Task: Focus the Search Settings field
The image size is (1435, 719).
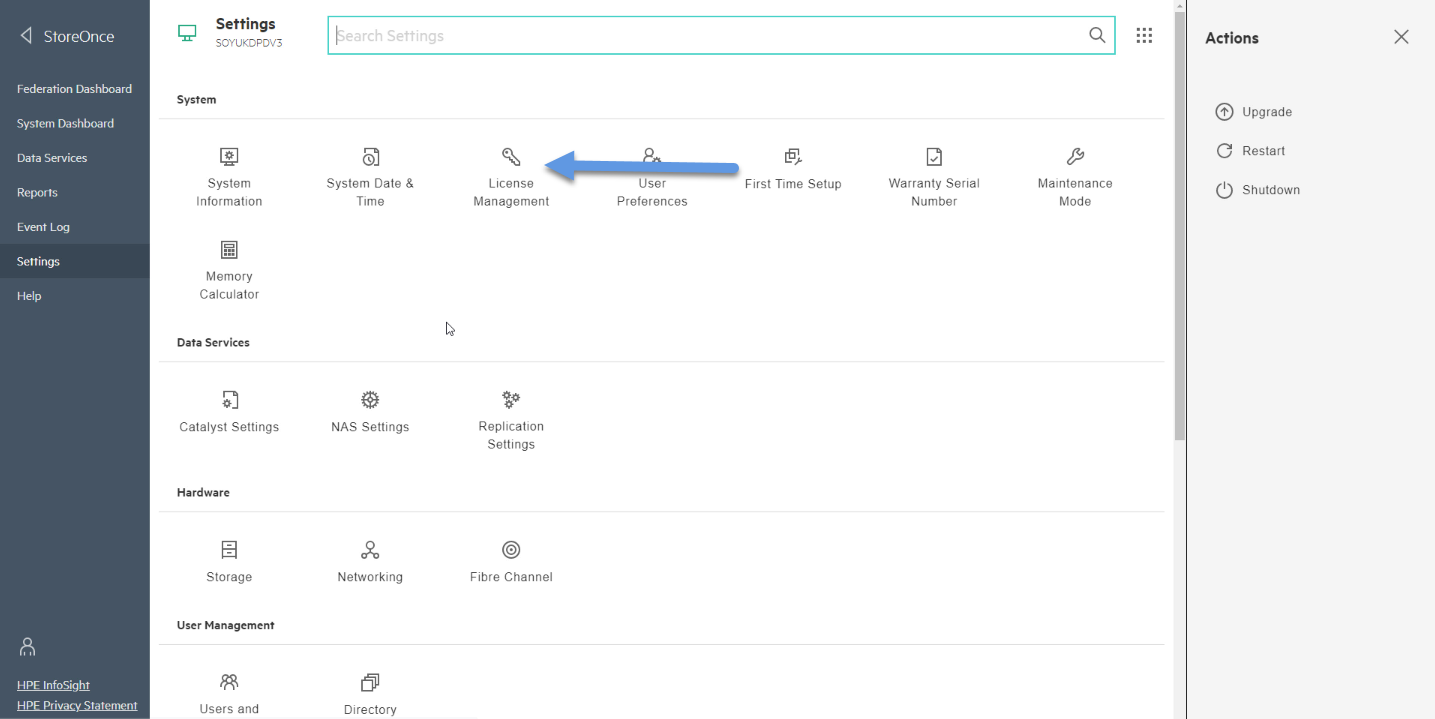Action: point(721,35)
